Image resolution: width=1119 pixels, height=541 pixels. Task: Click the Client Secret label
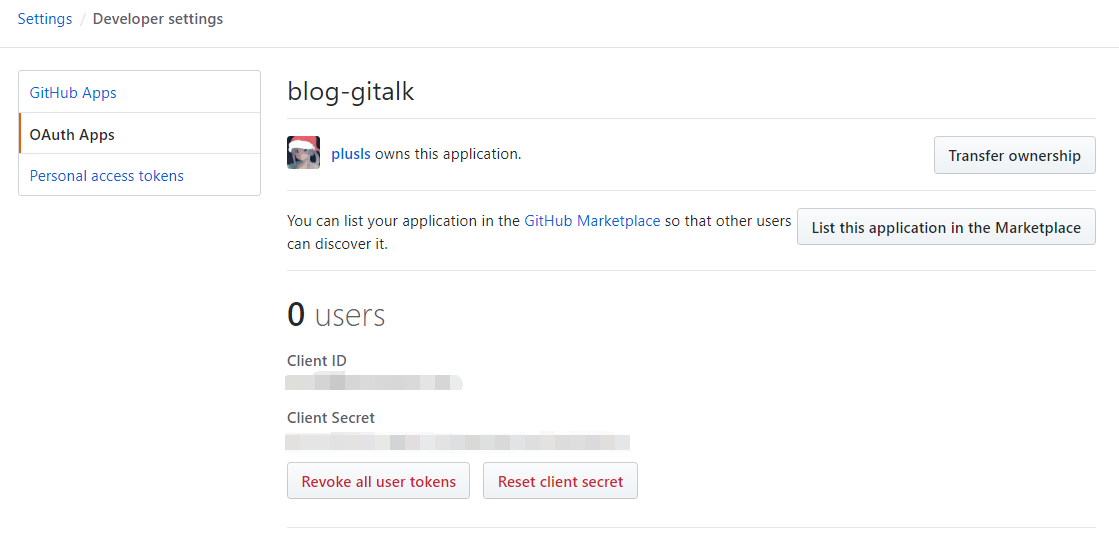331,418
